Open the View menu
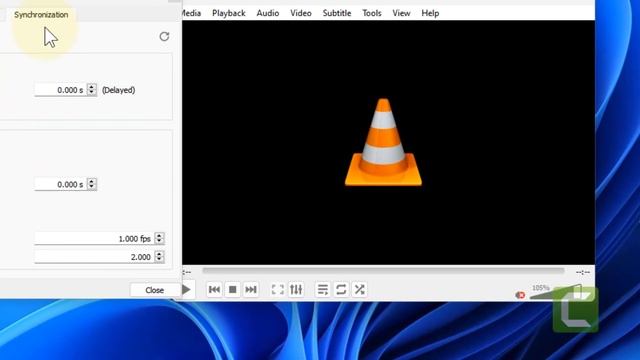The image size is (640, 360). pos(401,13)
